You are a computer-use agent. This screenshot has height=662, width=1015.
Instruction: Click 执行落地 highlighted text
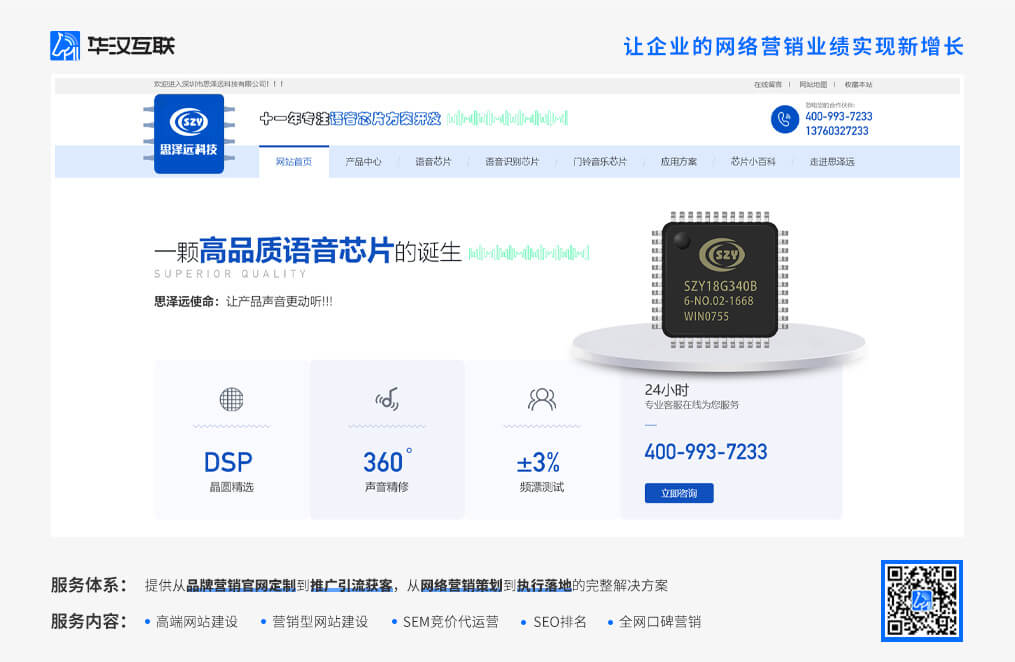pos(544,586)
